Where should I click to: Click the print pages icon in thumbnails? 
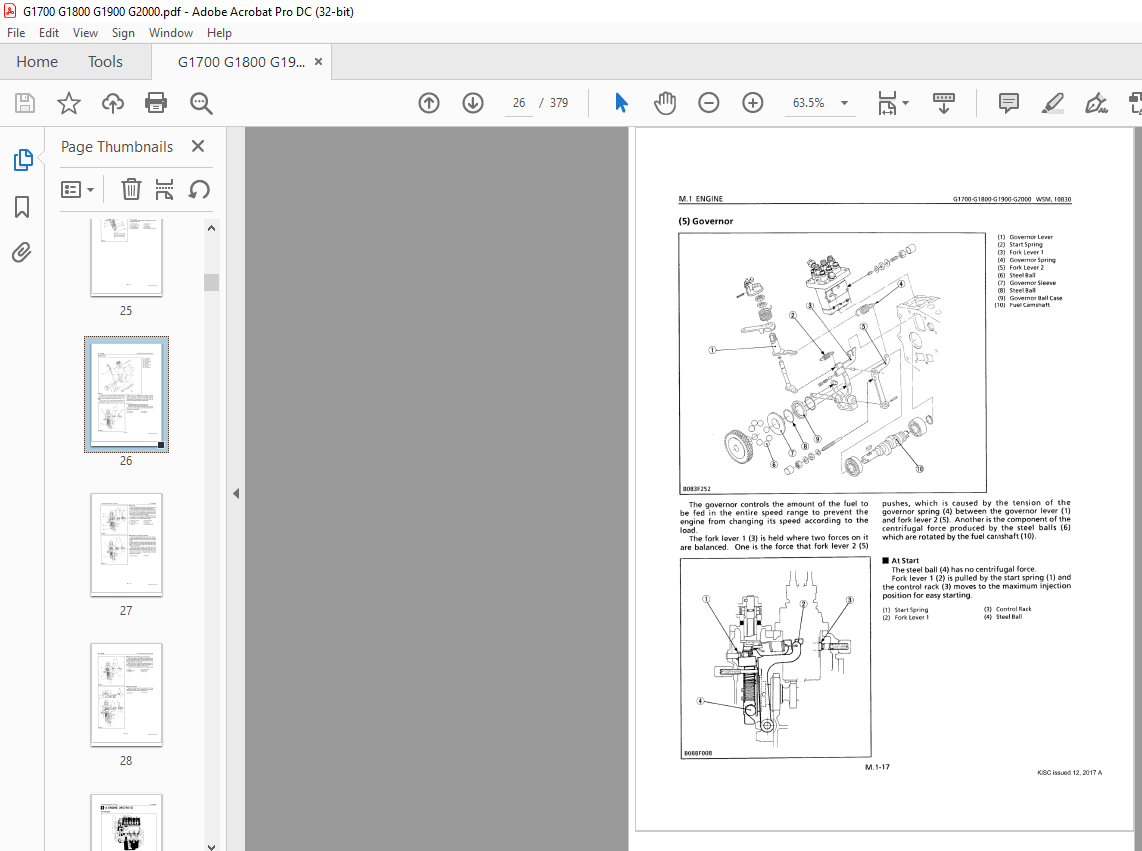[165, 189]
